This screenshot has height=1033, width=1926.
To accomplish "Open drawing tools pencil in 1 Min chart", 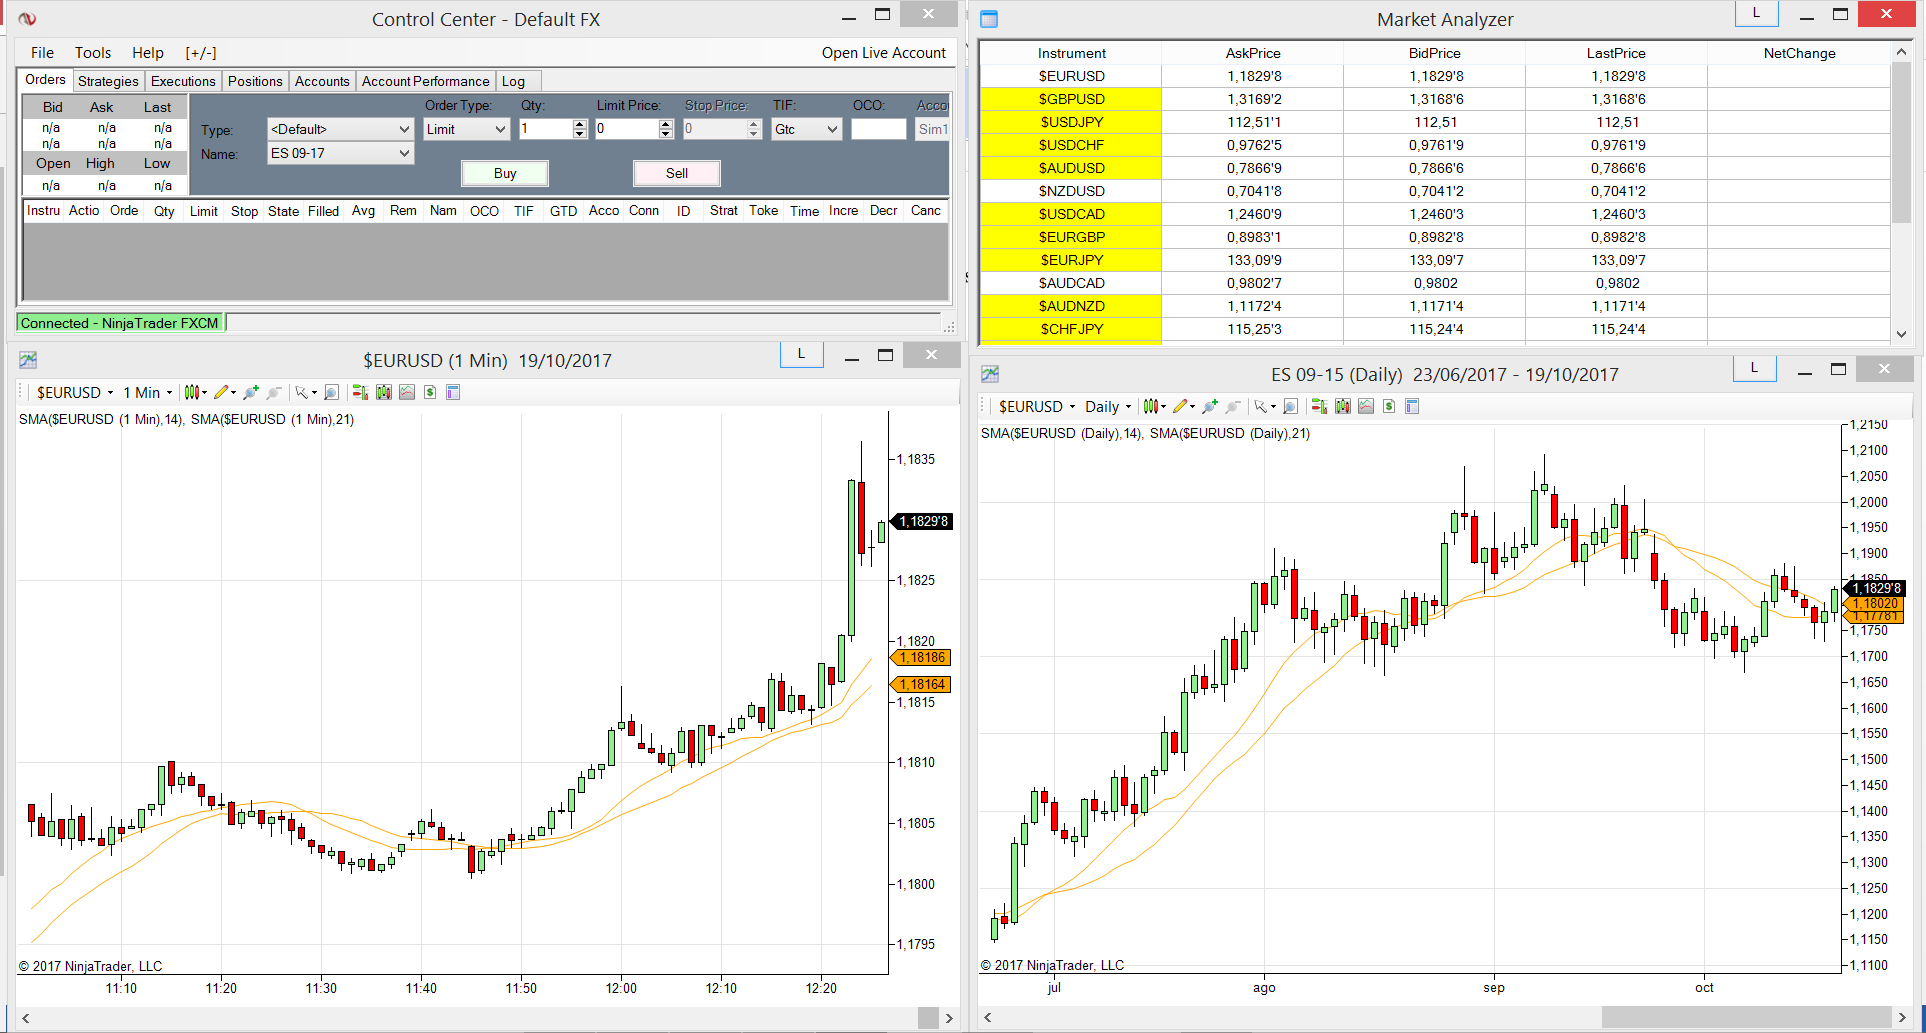I will point(221,392).
